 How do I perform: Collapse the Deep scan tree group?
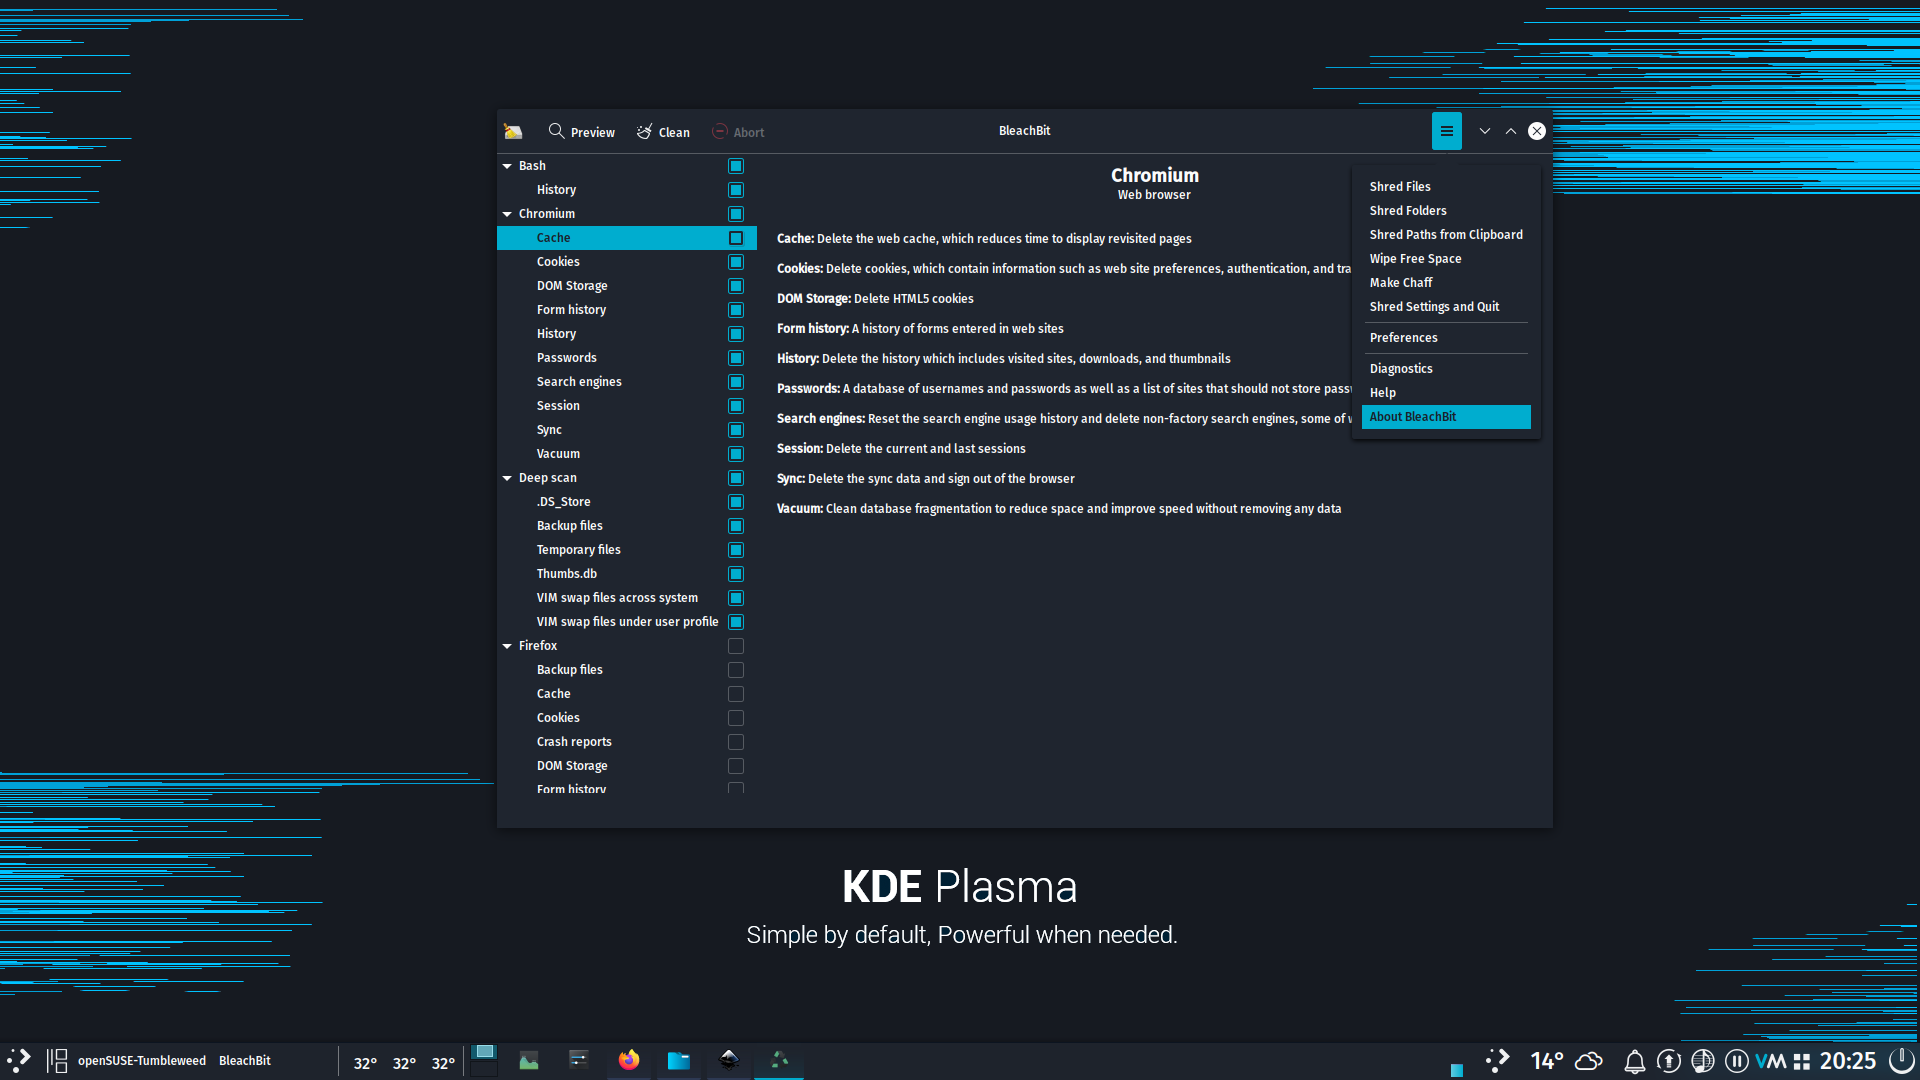click(x=507, y=478)
